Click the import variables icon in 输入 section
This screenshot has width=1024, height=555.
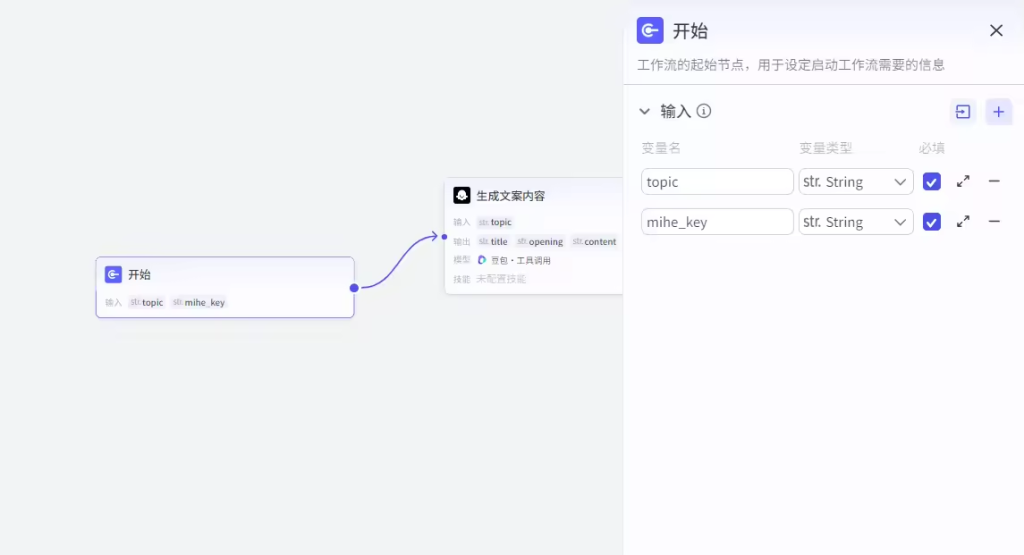point(963,112)
